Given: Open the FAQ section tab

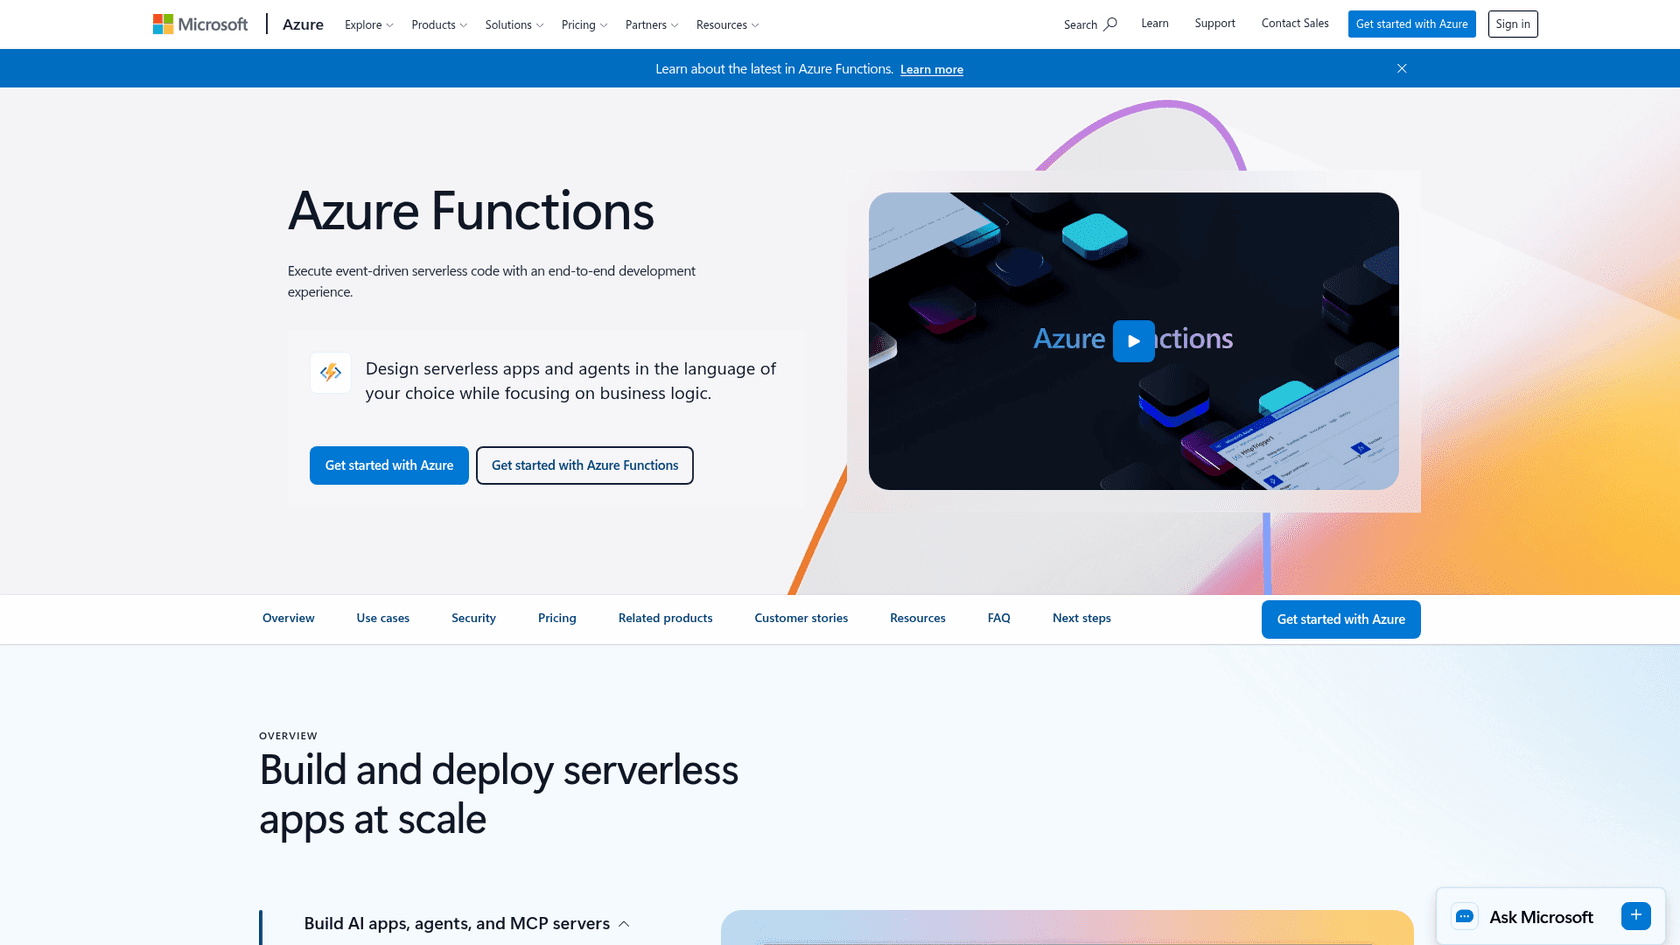Looking at the screenshot, I should pyautogui.click(x=999, y=618).
